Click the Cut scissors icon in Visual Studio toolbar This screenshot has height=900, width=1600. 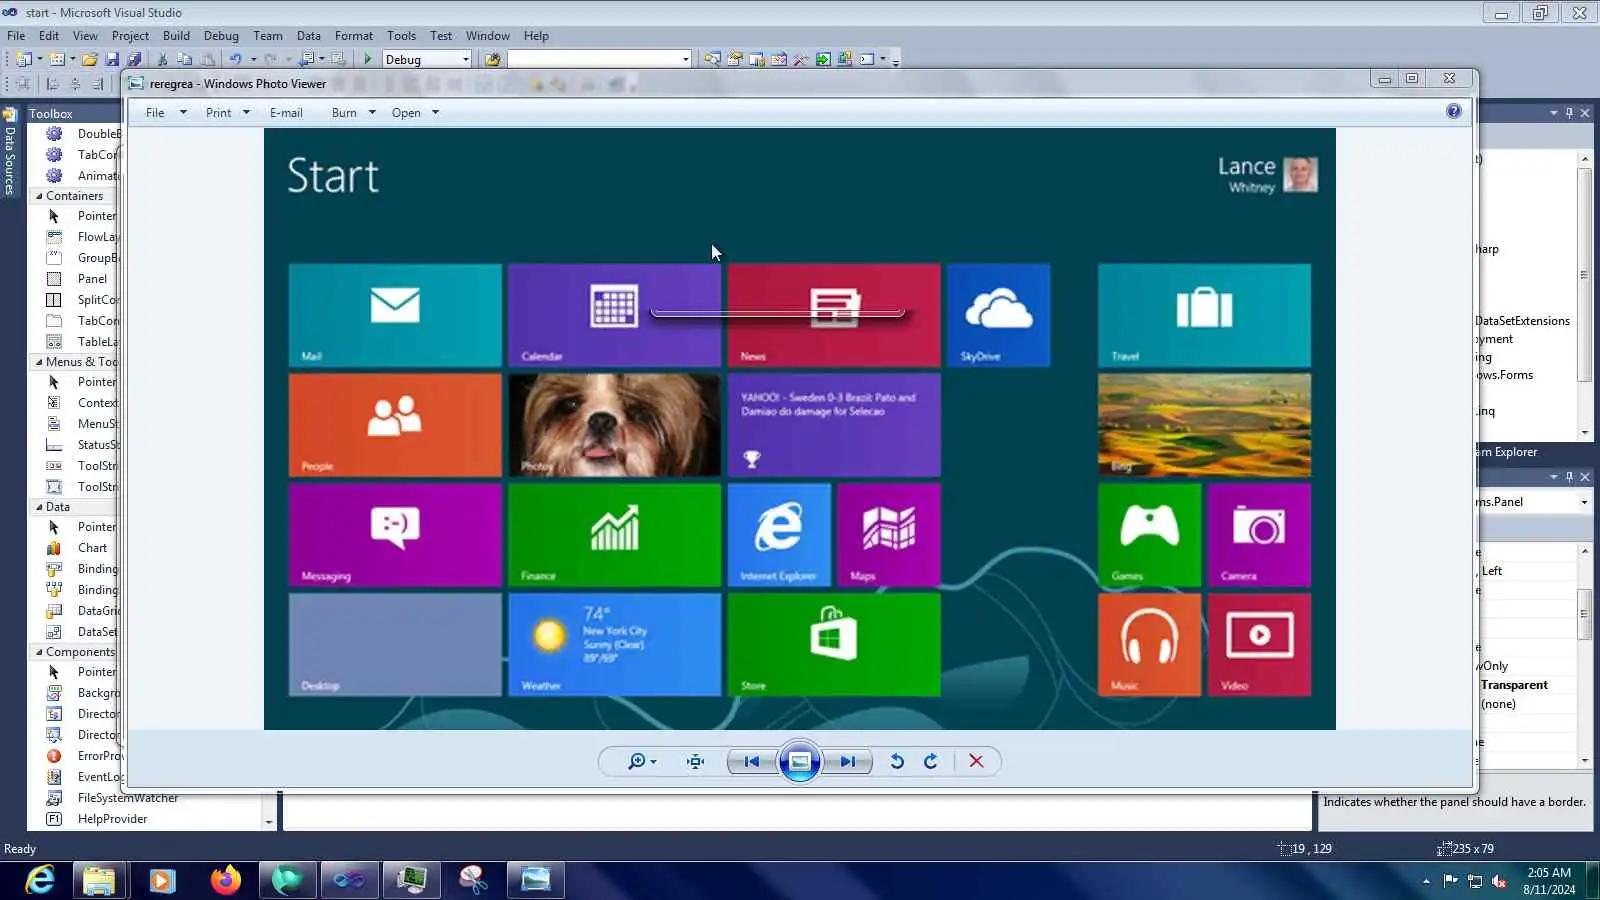pyautogui.click(x=163, y=59)
